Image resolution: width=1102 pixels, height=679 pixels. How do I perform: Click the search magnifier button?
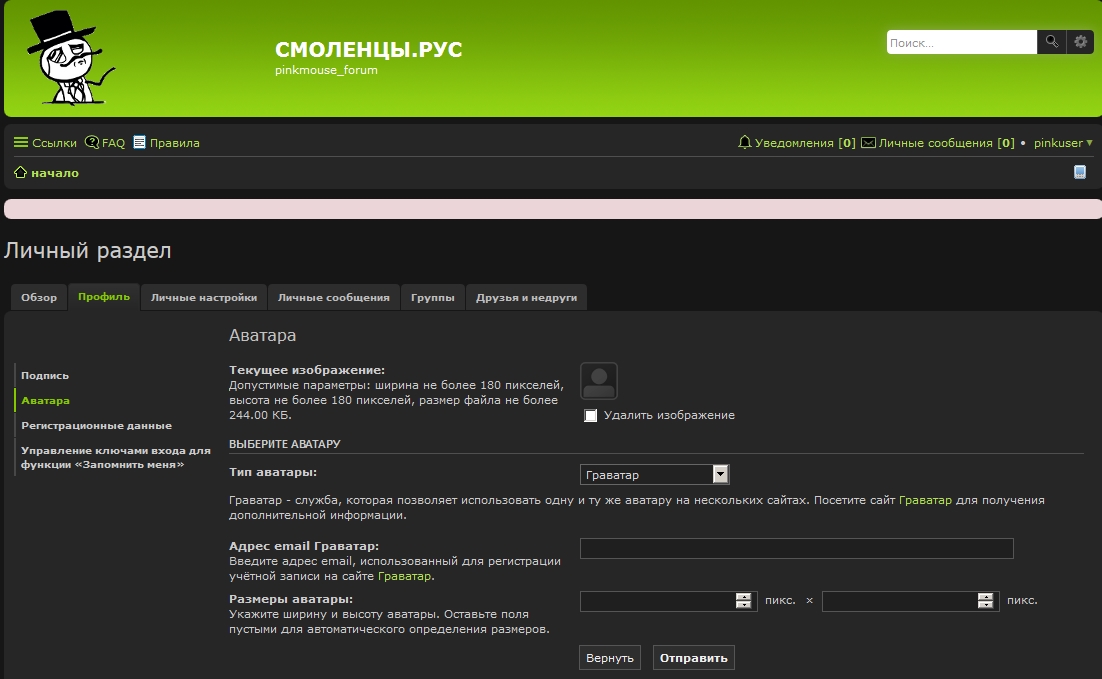tap(1051, 42)
